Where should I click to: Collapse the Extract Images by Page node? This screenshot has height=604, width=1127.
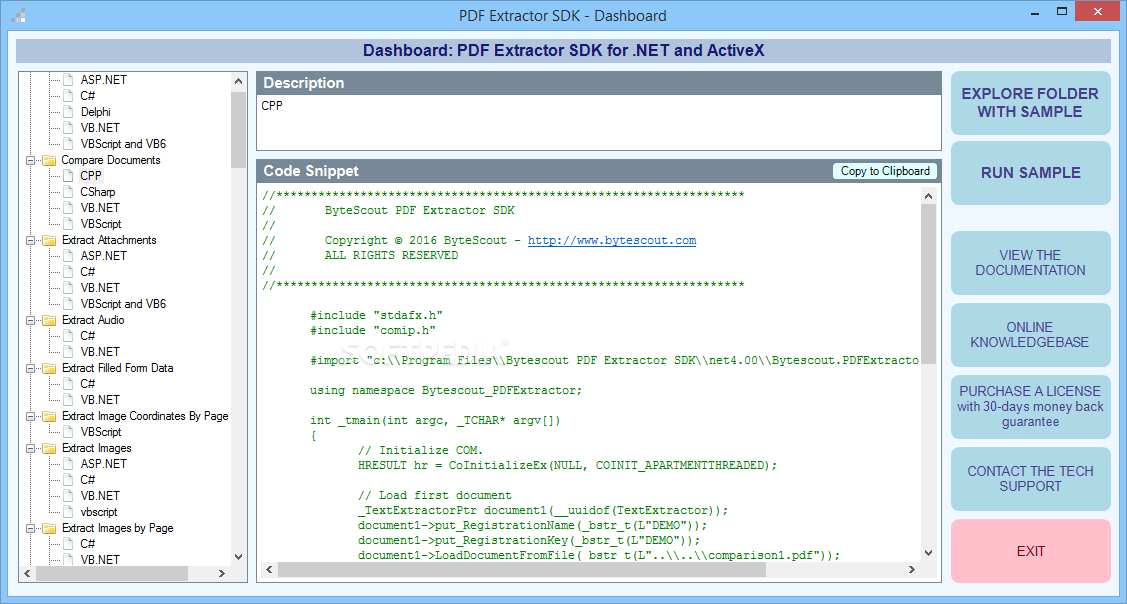(x=31, y=528)
